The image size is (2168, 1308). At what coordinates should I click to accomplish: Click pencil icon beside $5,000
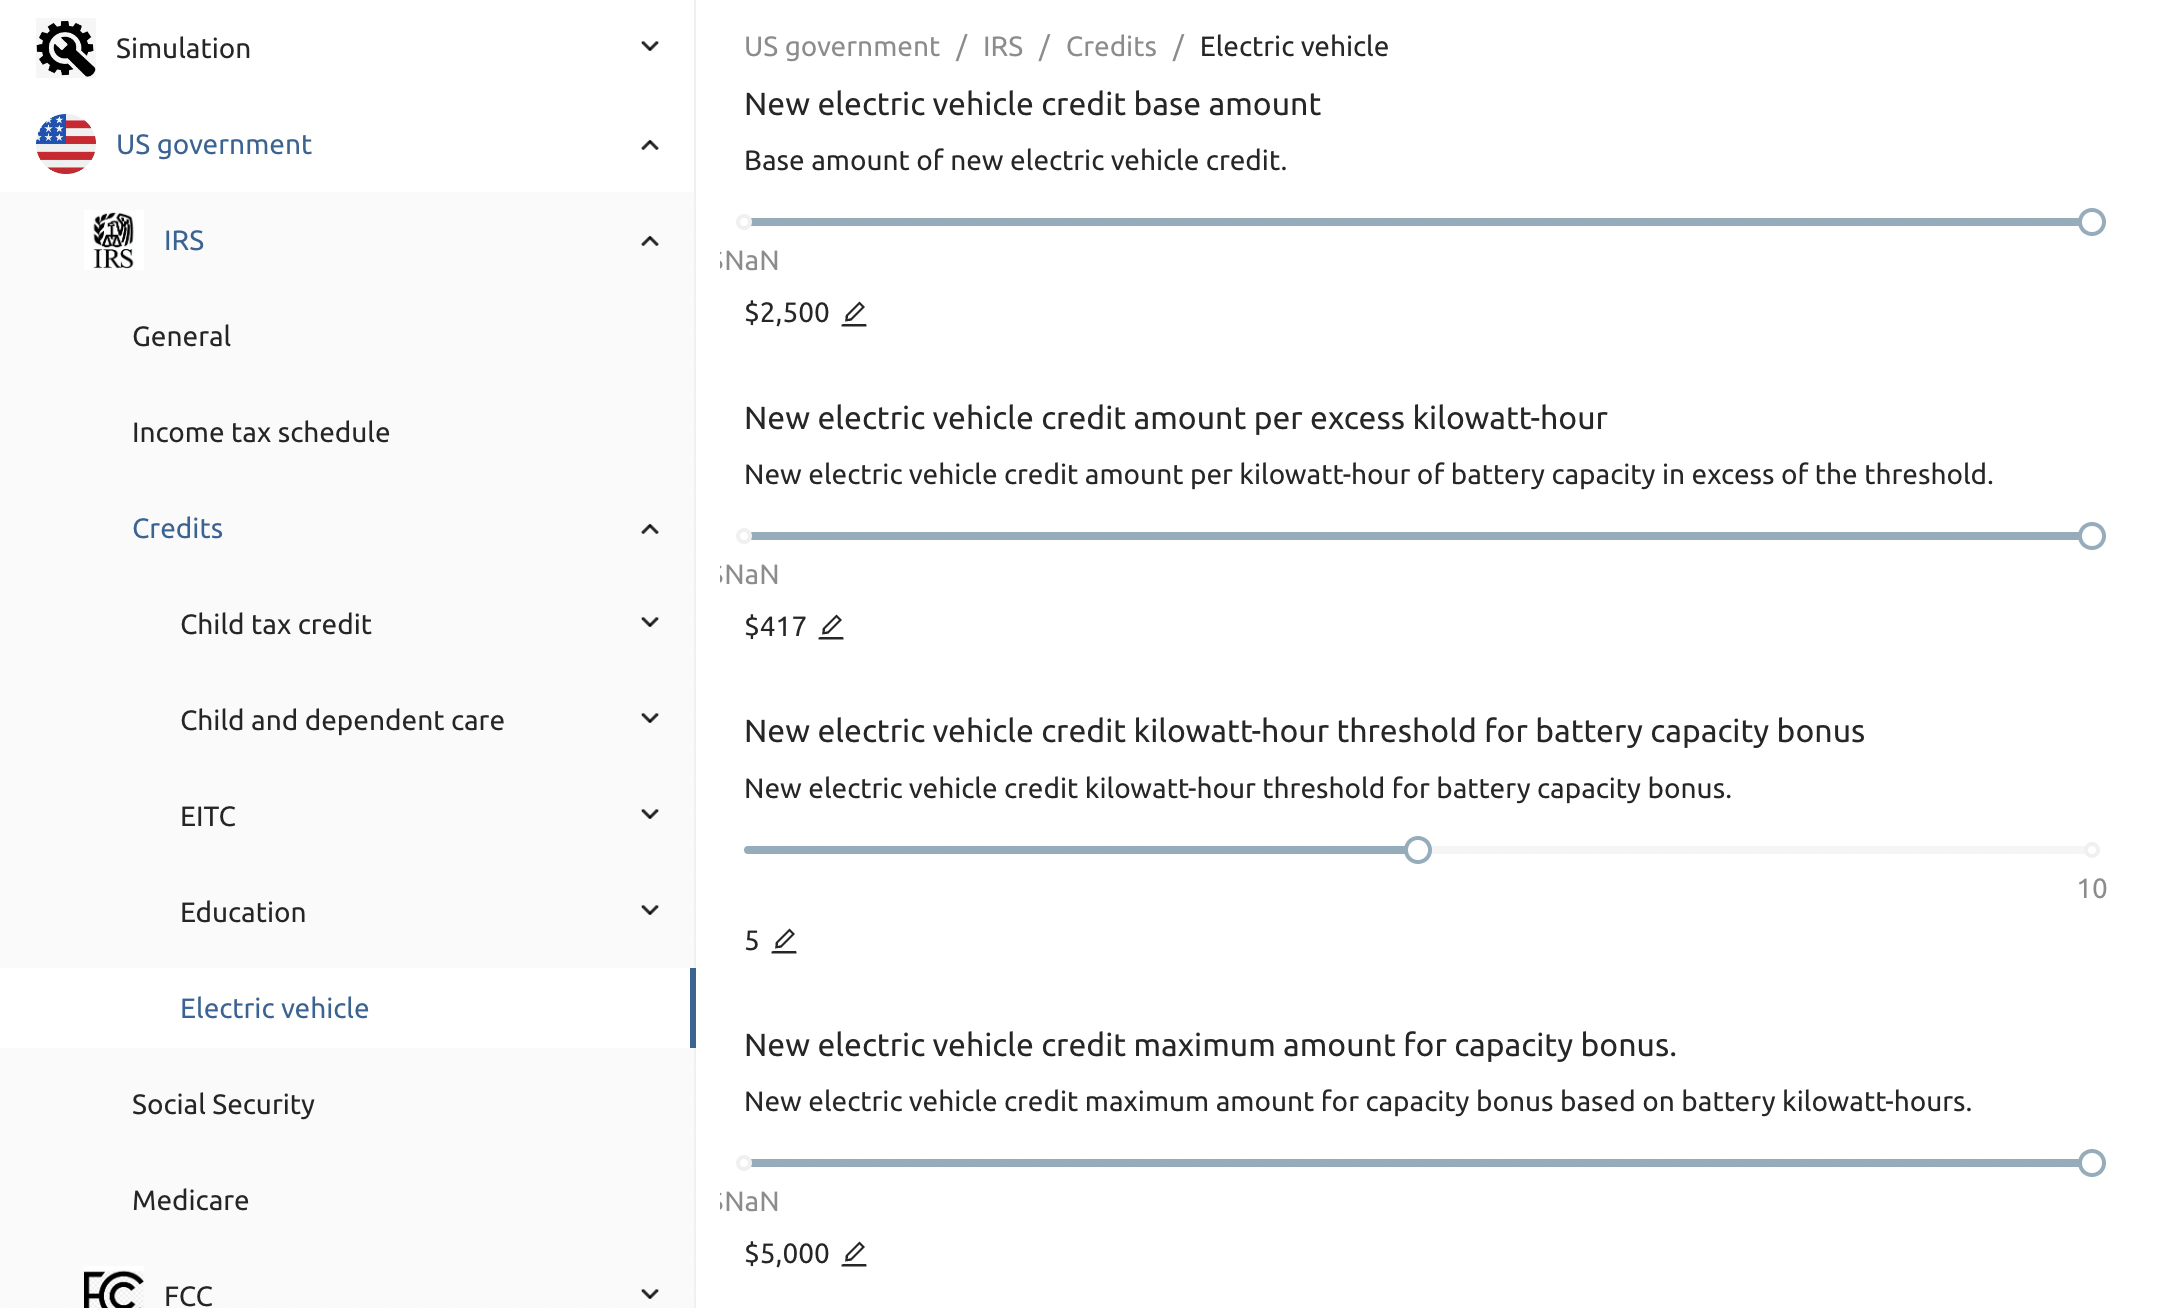(853, 1254)
